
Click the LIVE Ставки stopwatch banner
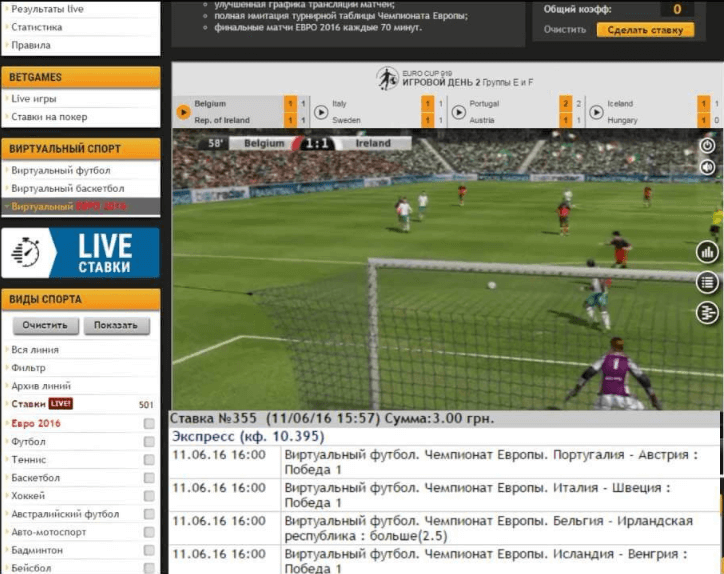[80, 253]
